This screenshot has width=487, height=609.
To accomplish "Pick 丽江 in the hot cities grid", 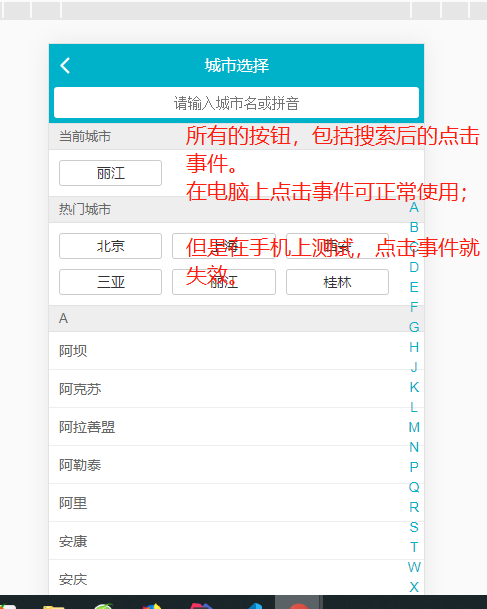I will coord(224,282).
